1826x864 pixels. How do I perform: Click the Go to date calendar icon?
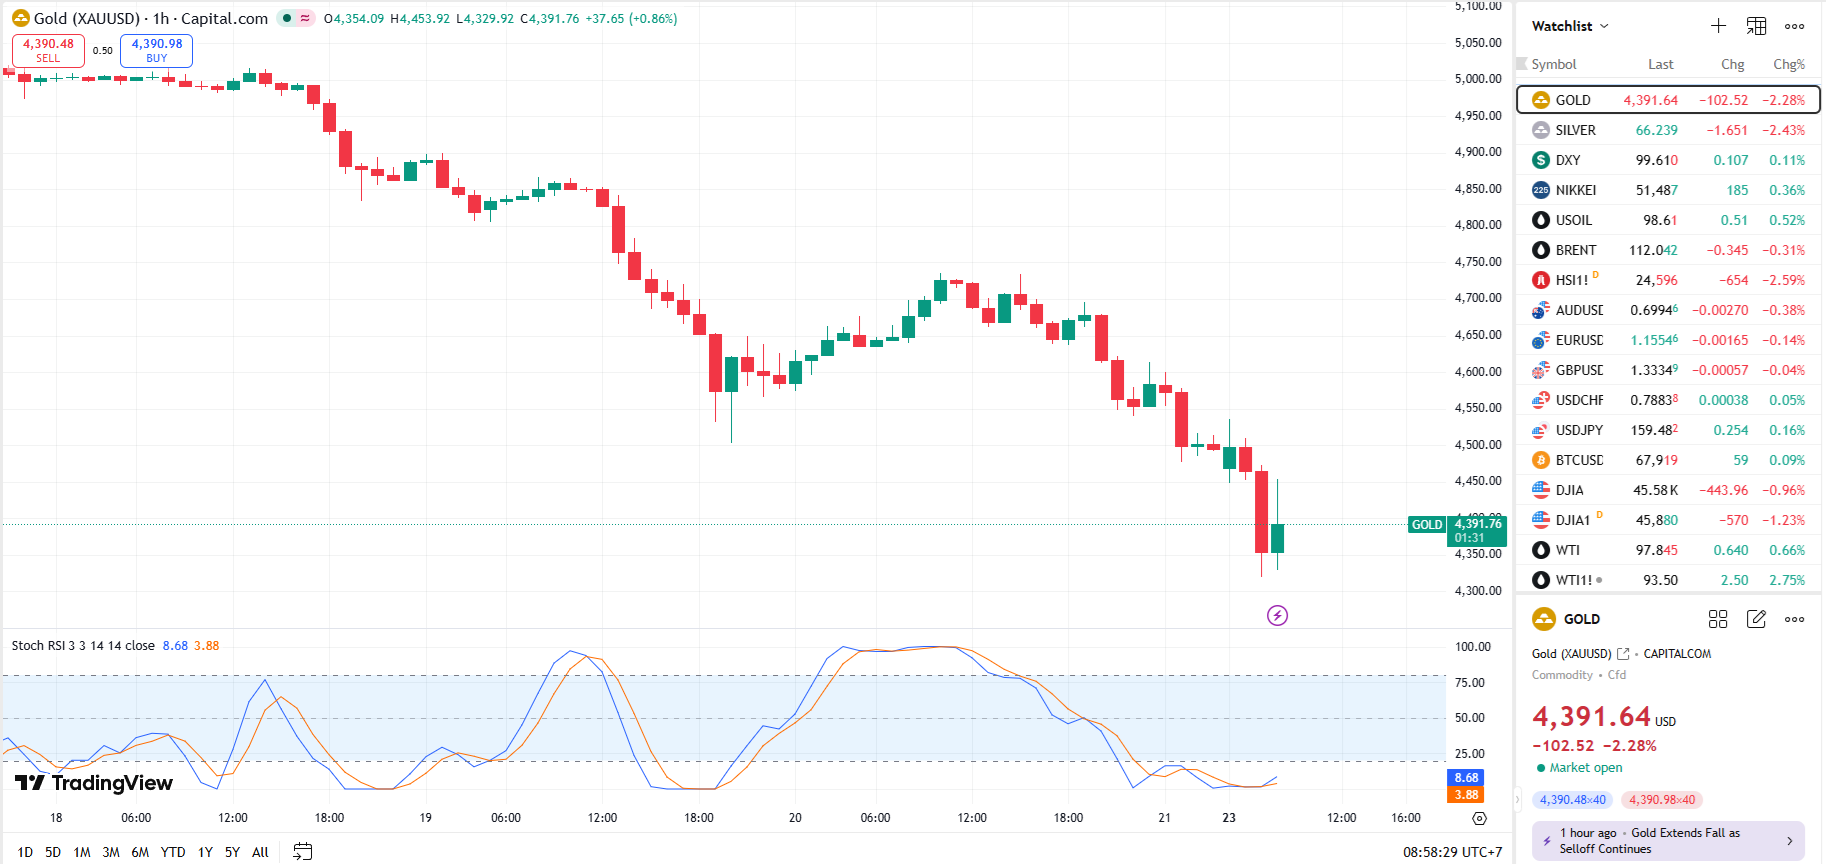(x=302, y=852)
